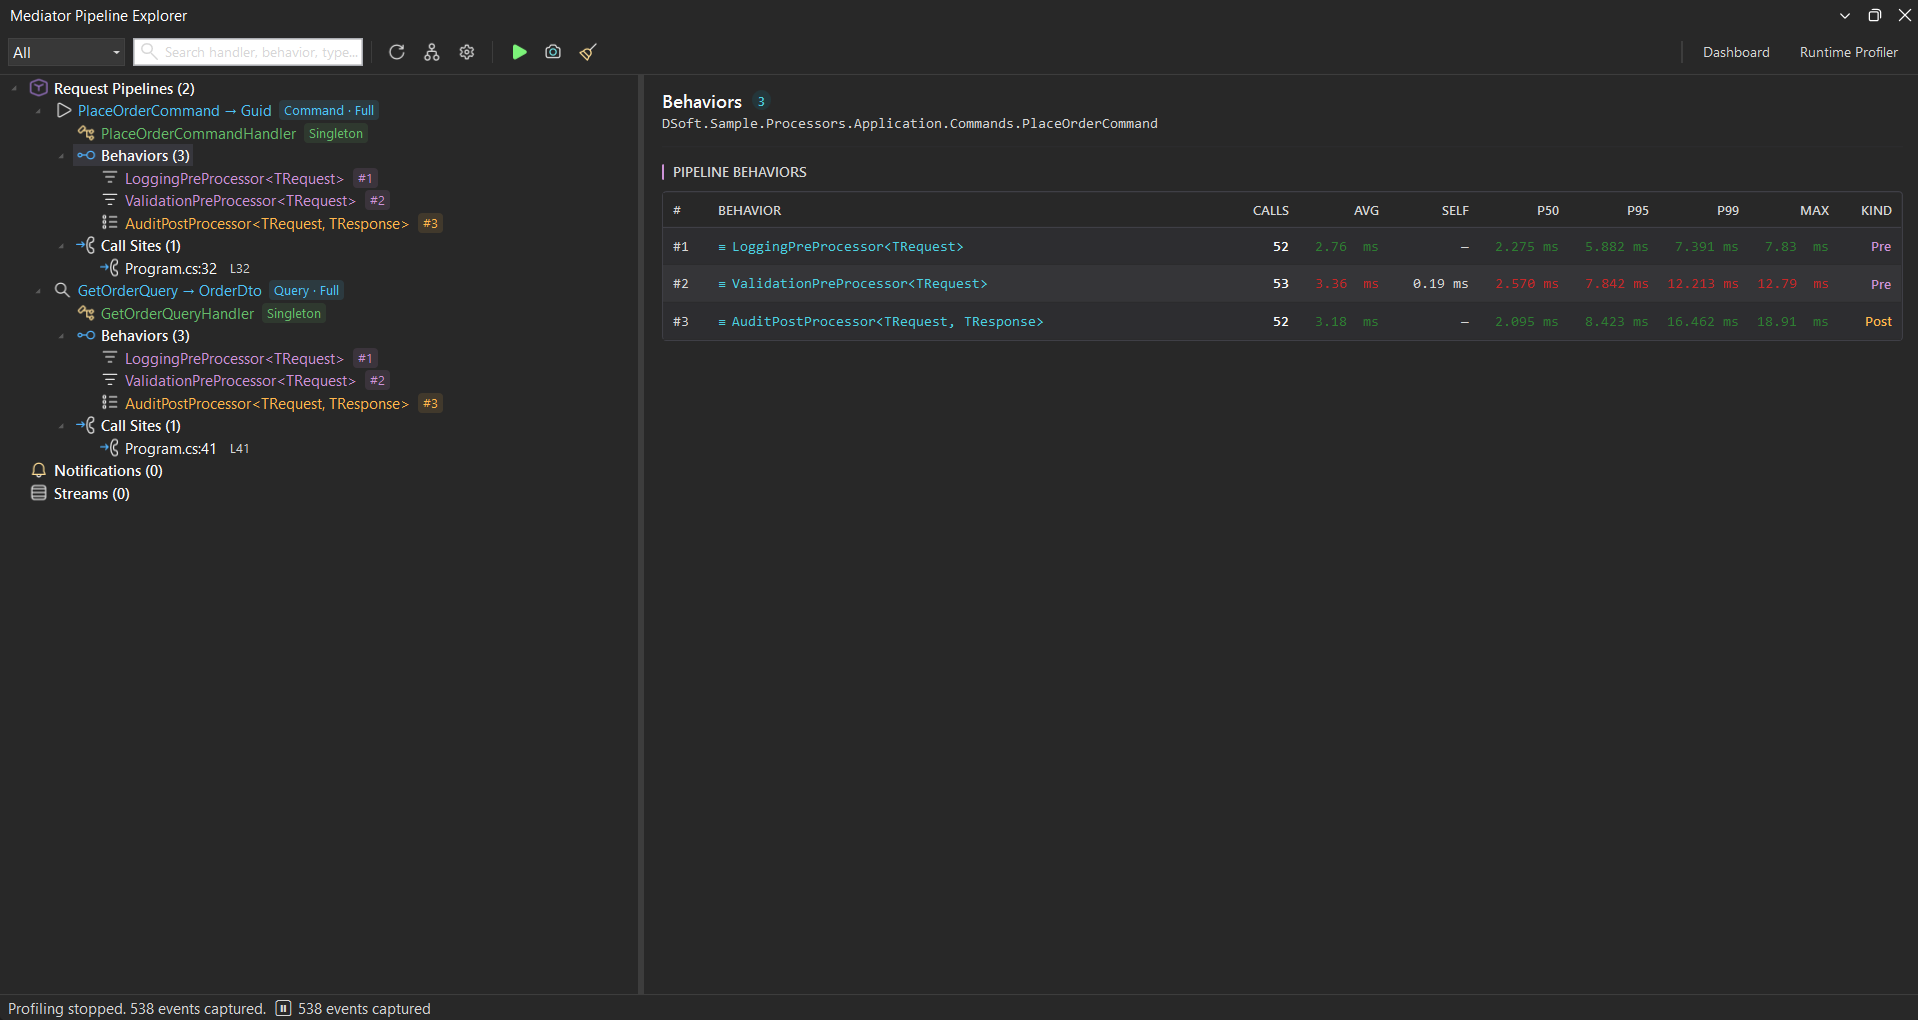Click the Command · Full badge
This screenshot has width=1918, height=1020.
pos(329,110)
